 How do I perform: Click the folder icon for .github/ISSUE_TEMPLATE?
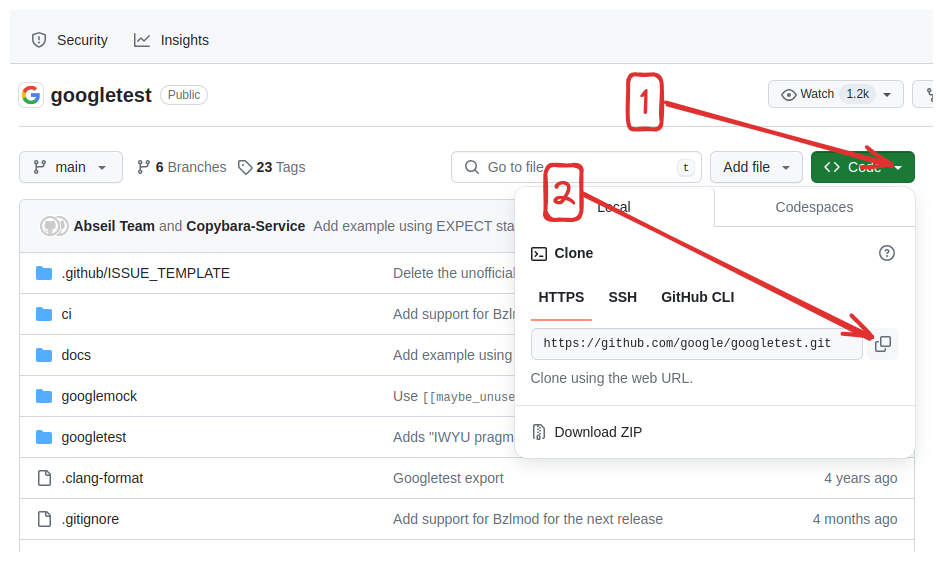point(44,274)
